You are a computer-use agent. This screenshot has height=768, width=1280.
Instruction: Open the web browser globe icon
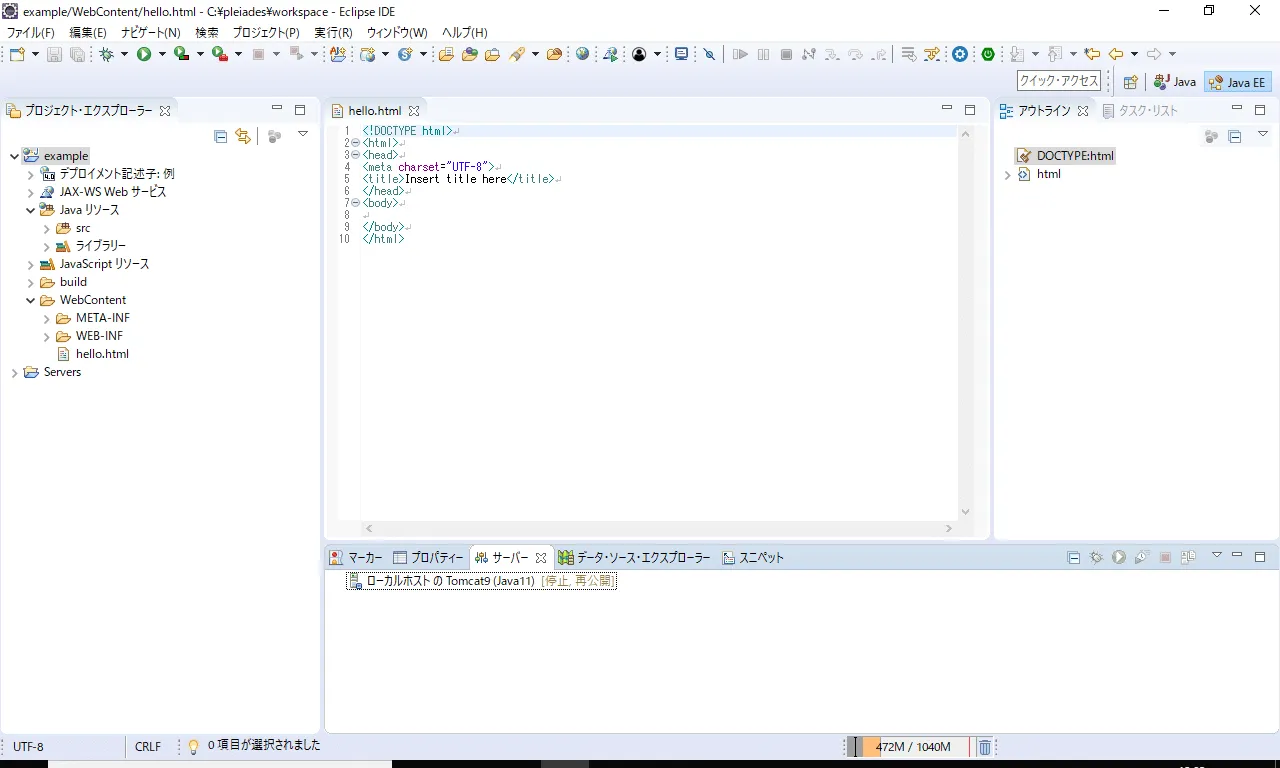(x=582, y=54)
